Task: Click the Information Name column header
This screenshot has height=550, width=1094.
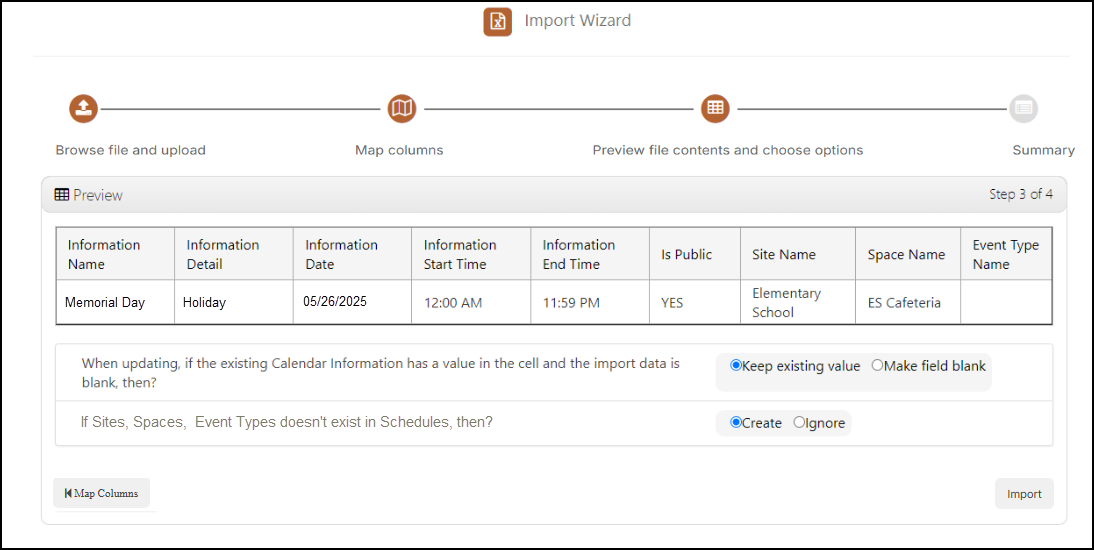Action: pyautogui.click(x=115, y=254)
